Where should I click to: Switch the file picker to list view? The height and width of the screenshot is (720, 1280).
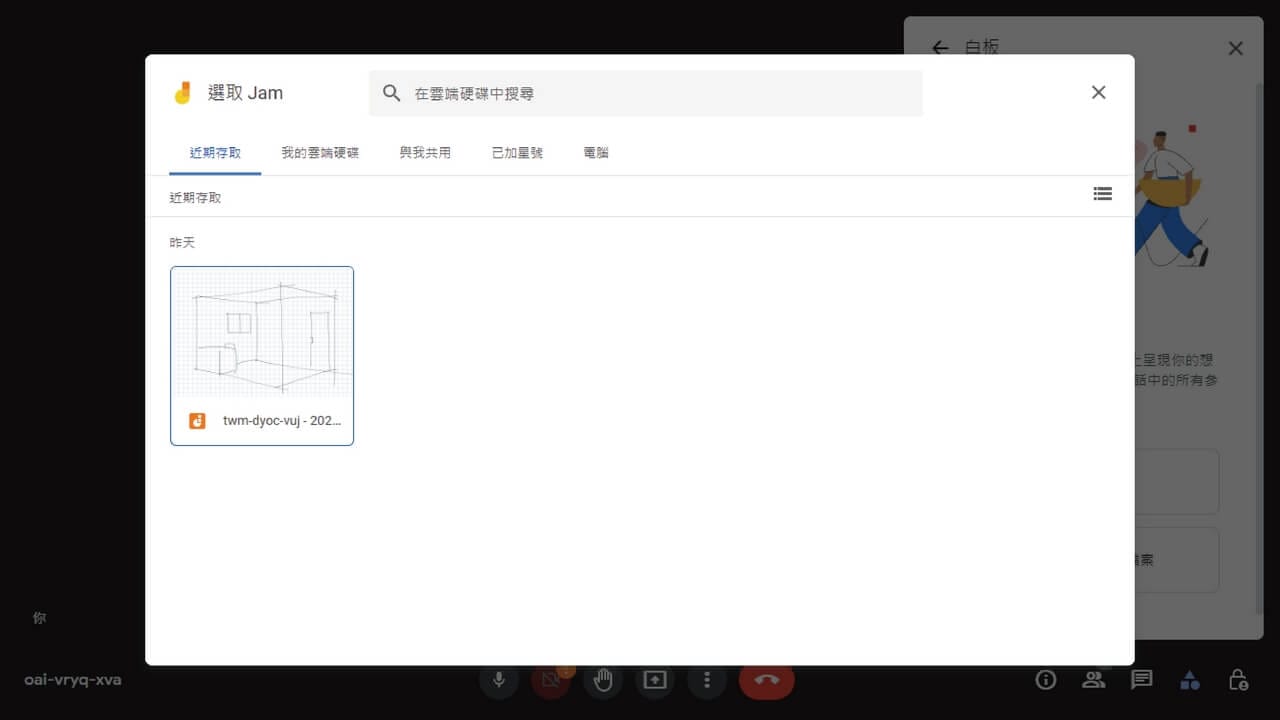(1103, 194)
